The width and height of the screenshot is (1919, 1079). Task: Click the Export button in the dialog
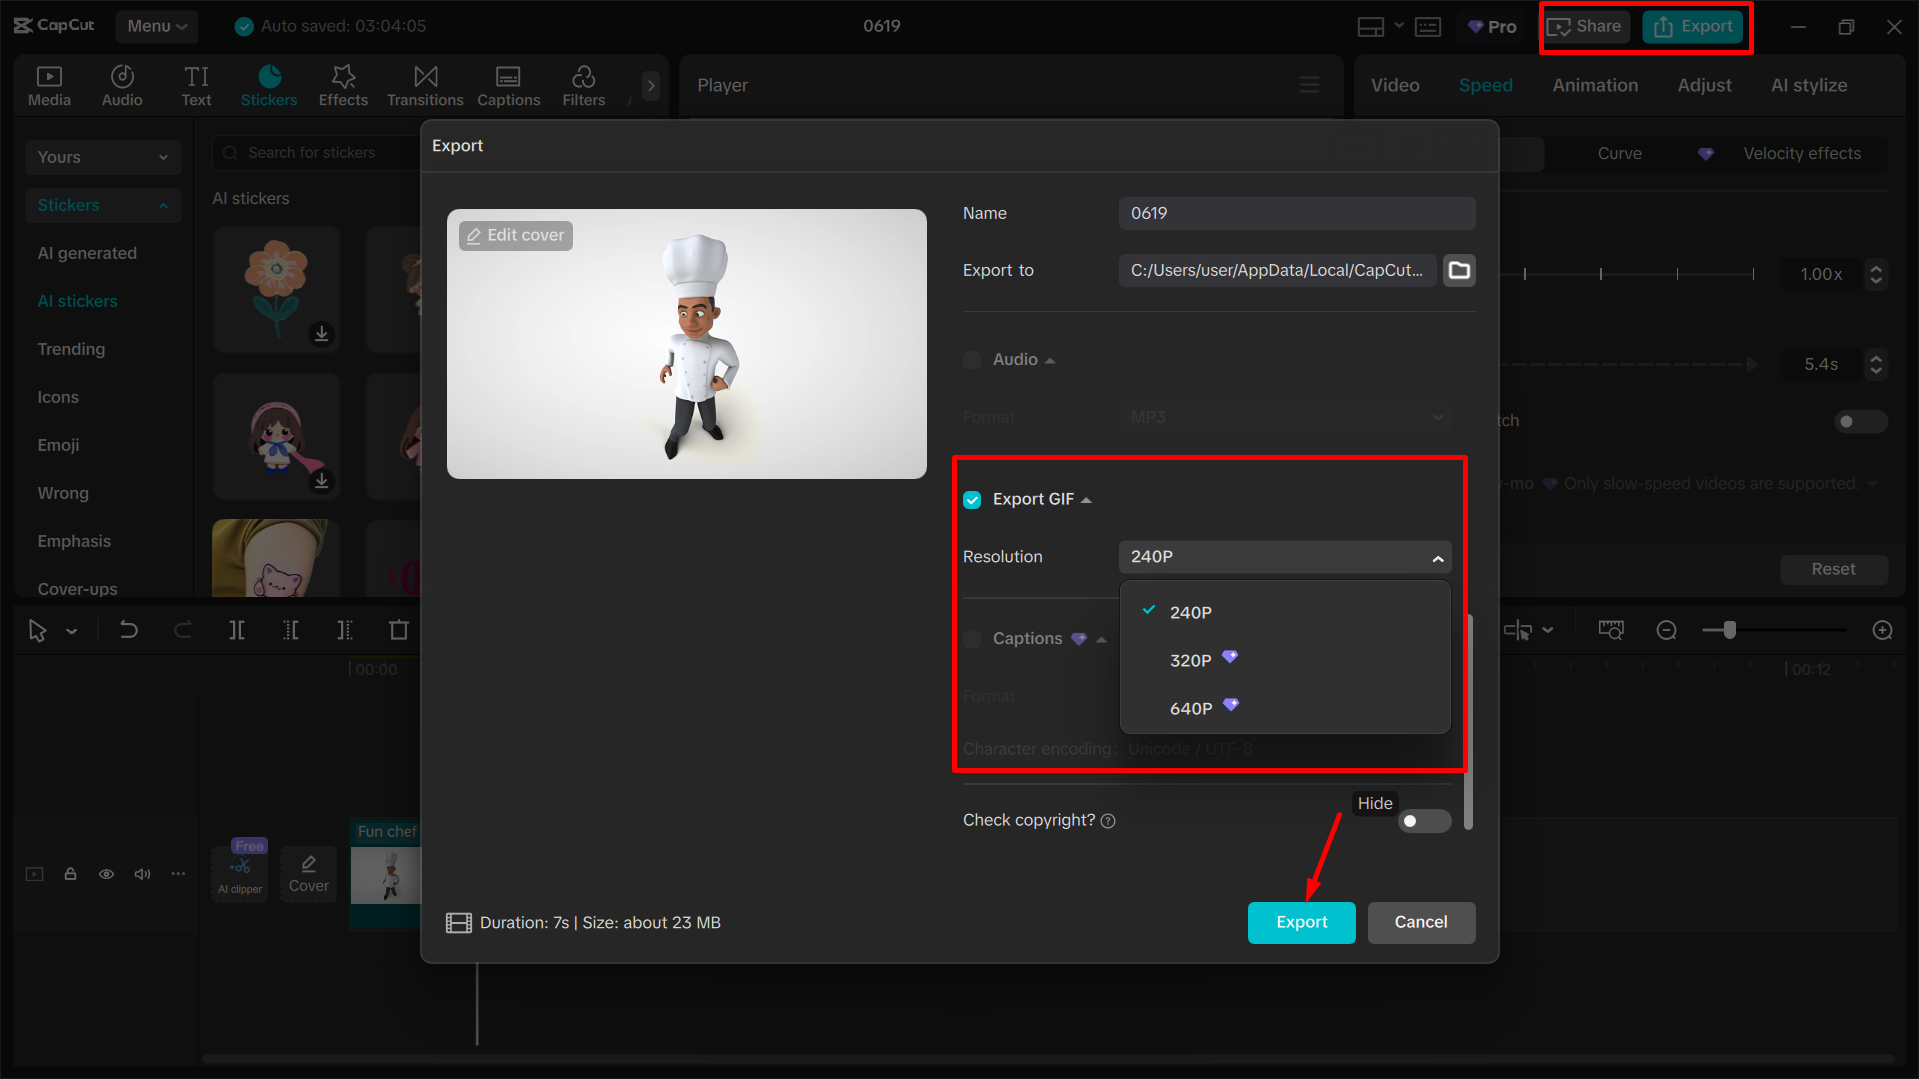pos(1301,922)
